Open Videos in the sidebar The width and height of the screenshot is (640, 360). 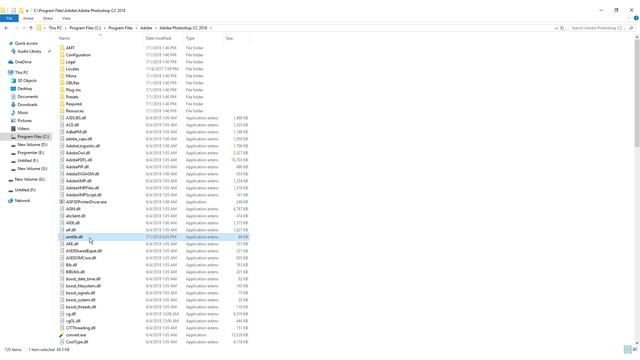pos(23,129)
